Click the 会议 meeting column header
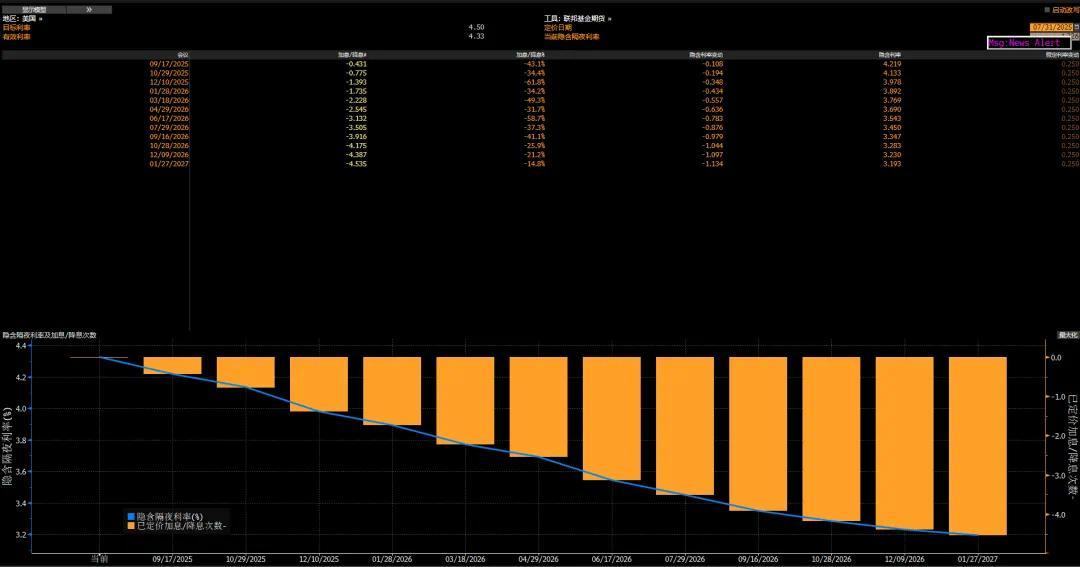 click(183, 55)
